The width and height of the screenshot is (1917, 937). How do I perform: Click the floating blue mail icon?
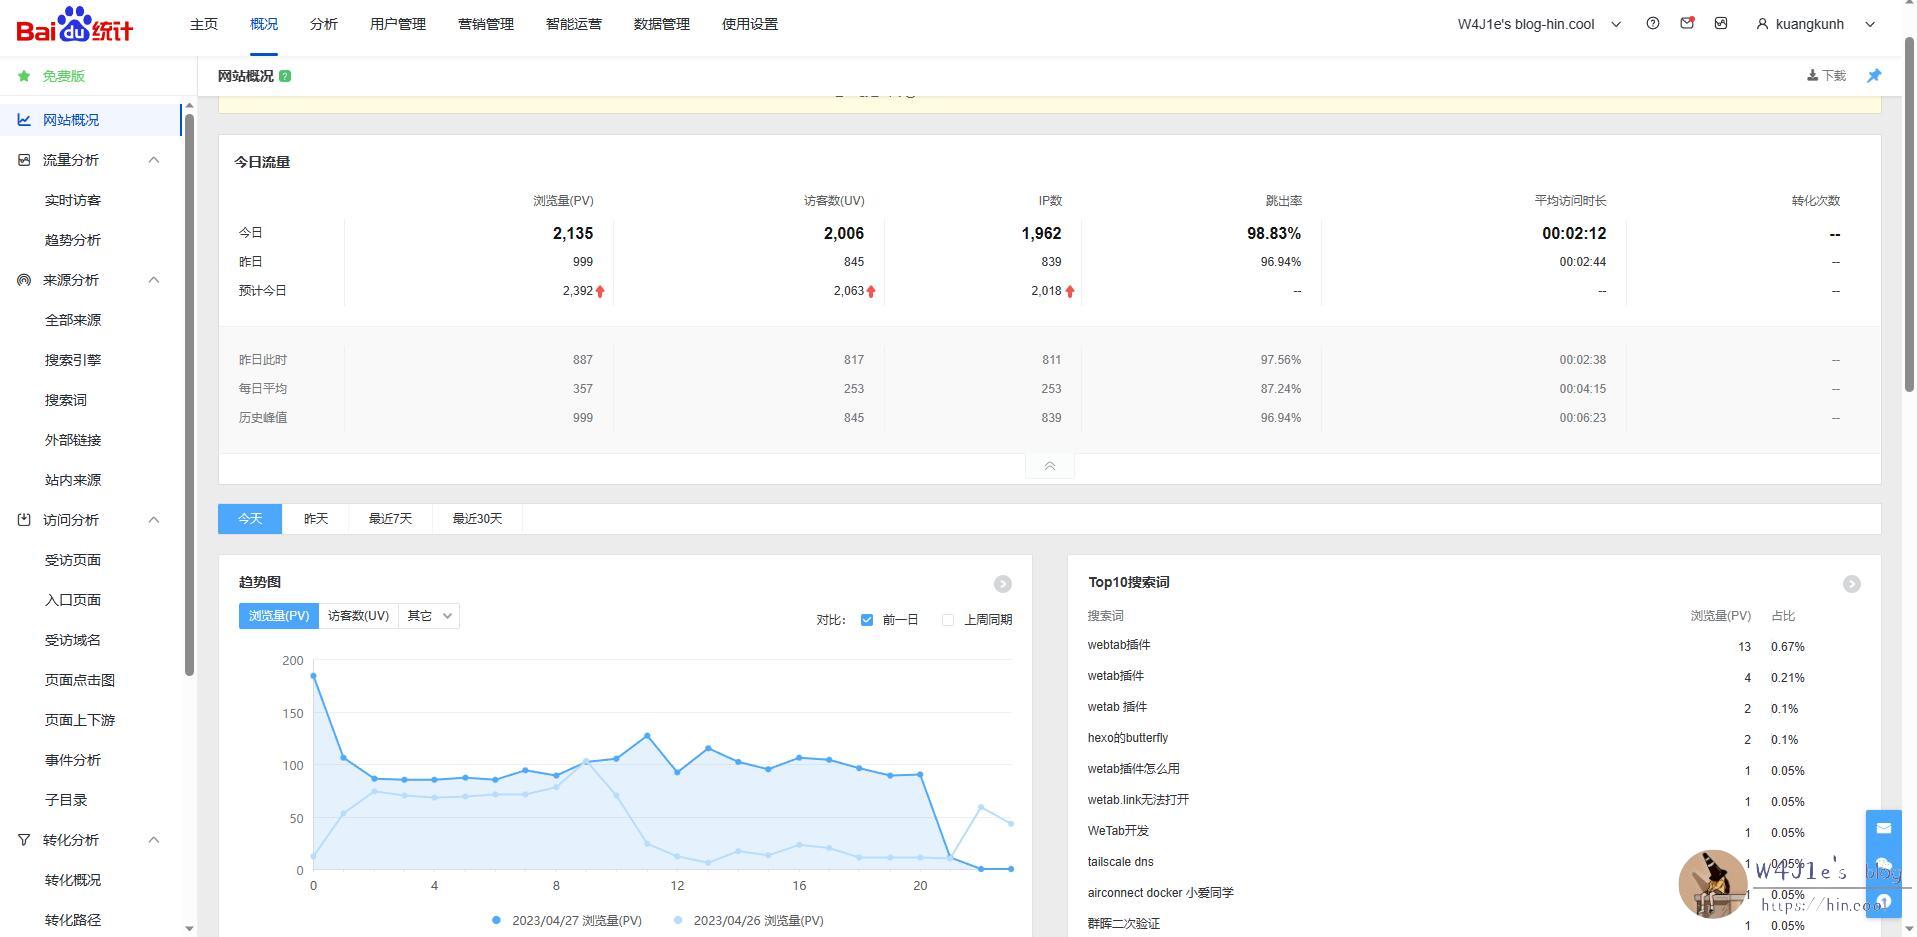(1883, 828)
